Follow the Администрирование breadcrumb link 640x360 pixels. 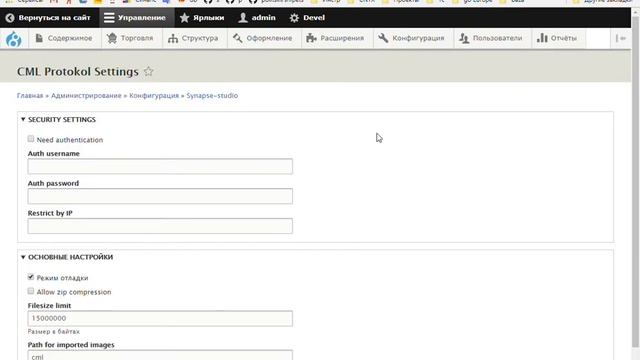[86, 96]
